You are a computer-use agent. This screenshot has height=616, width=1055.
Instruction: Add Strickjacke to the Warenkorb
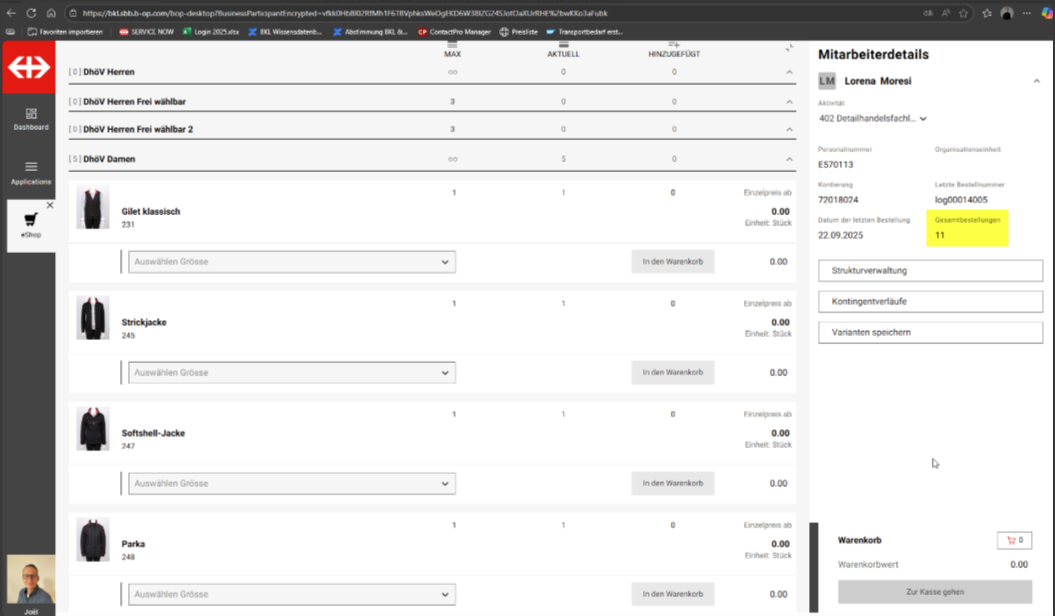click(x=672, y=373)
